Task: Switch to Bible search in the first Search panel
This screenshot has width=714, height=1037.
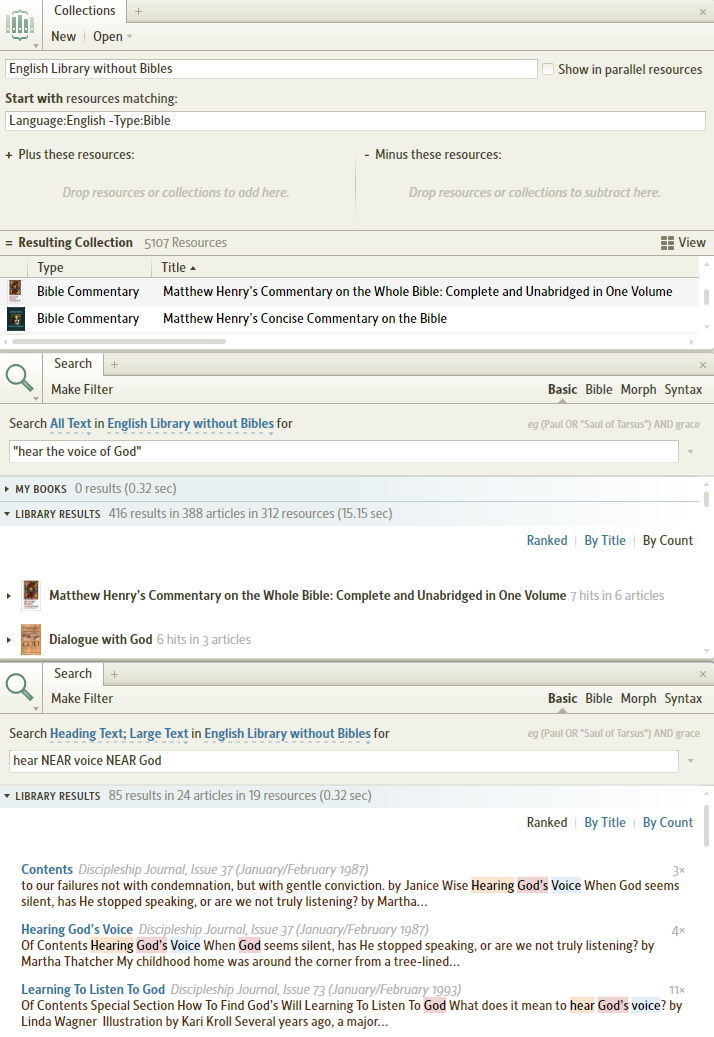Action: 598,390
